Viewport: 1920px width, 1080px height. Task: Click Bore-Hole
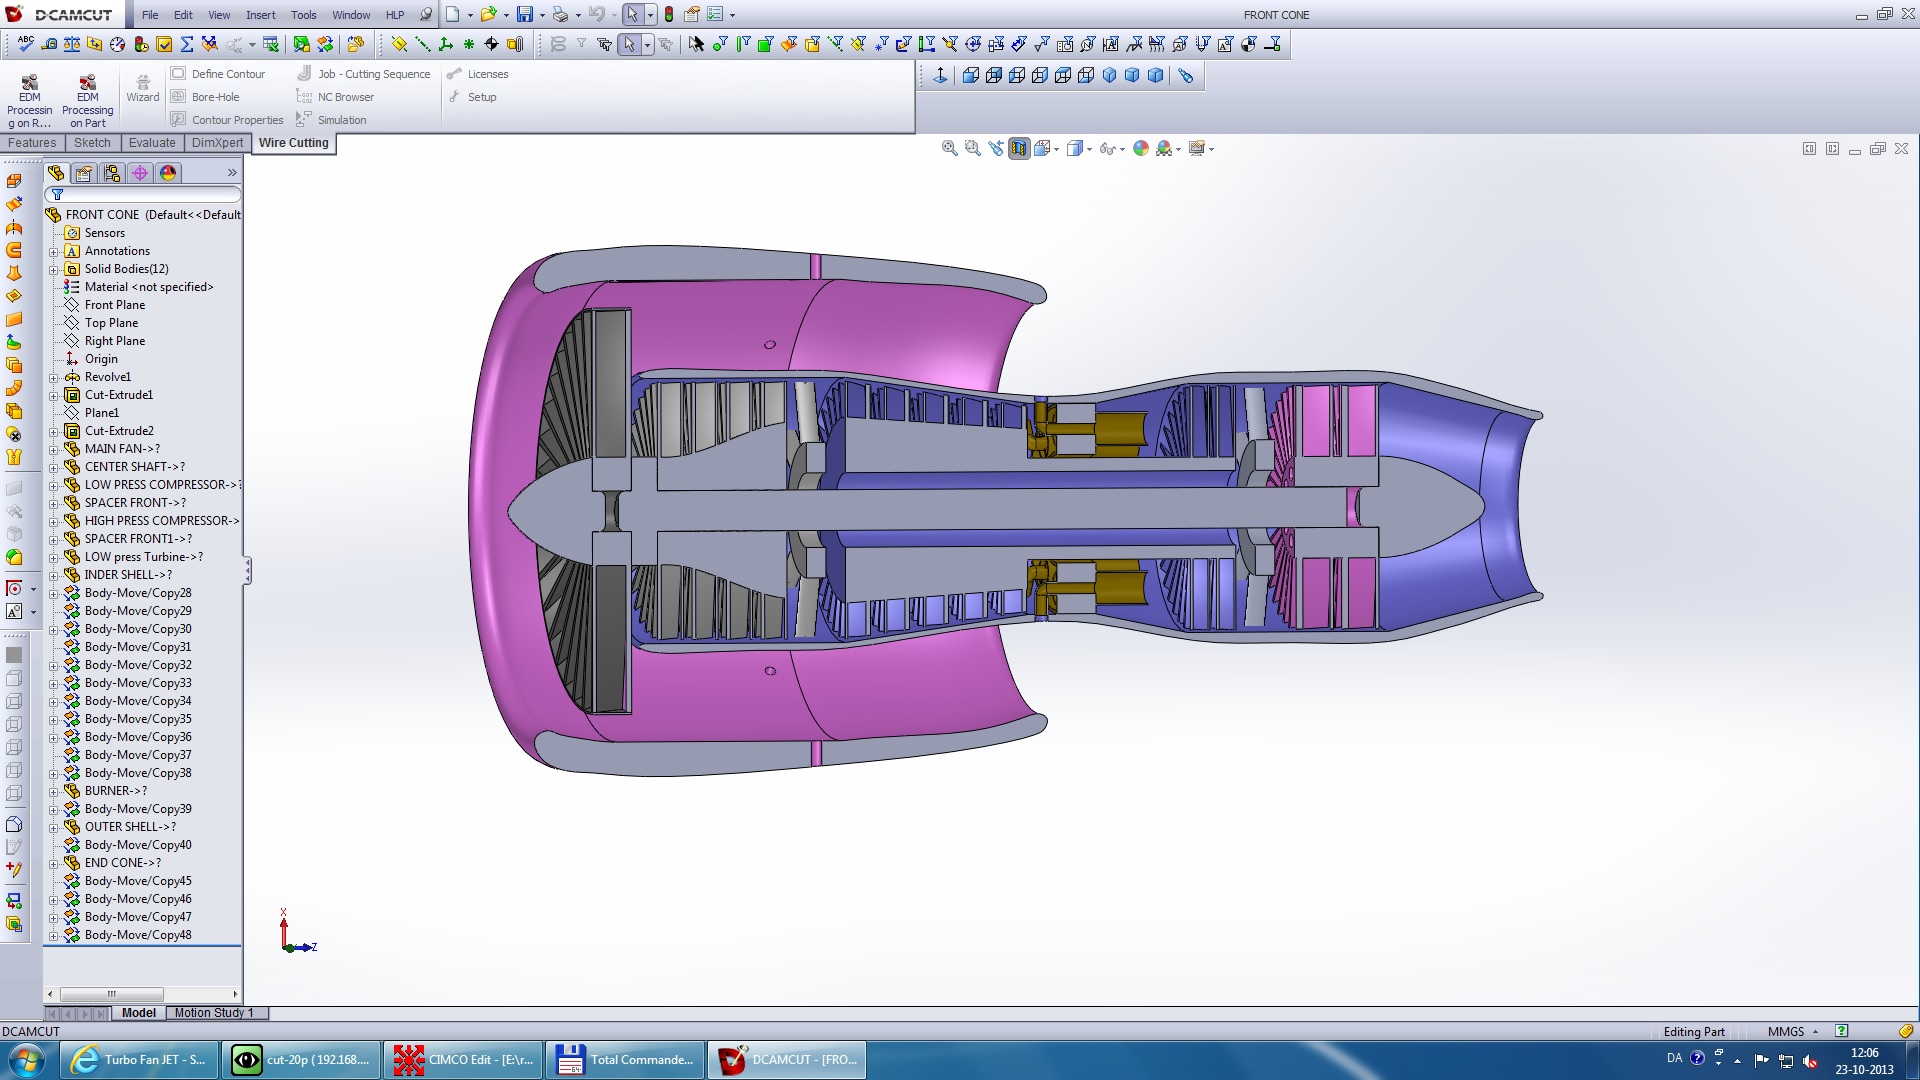205,97
